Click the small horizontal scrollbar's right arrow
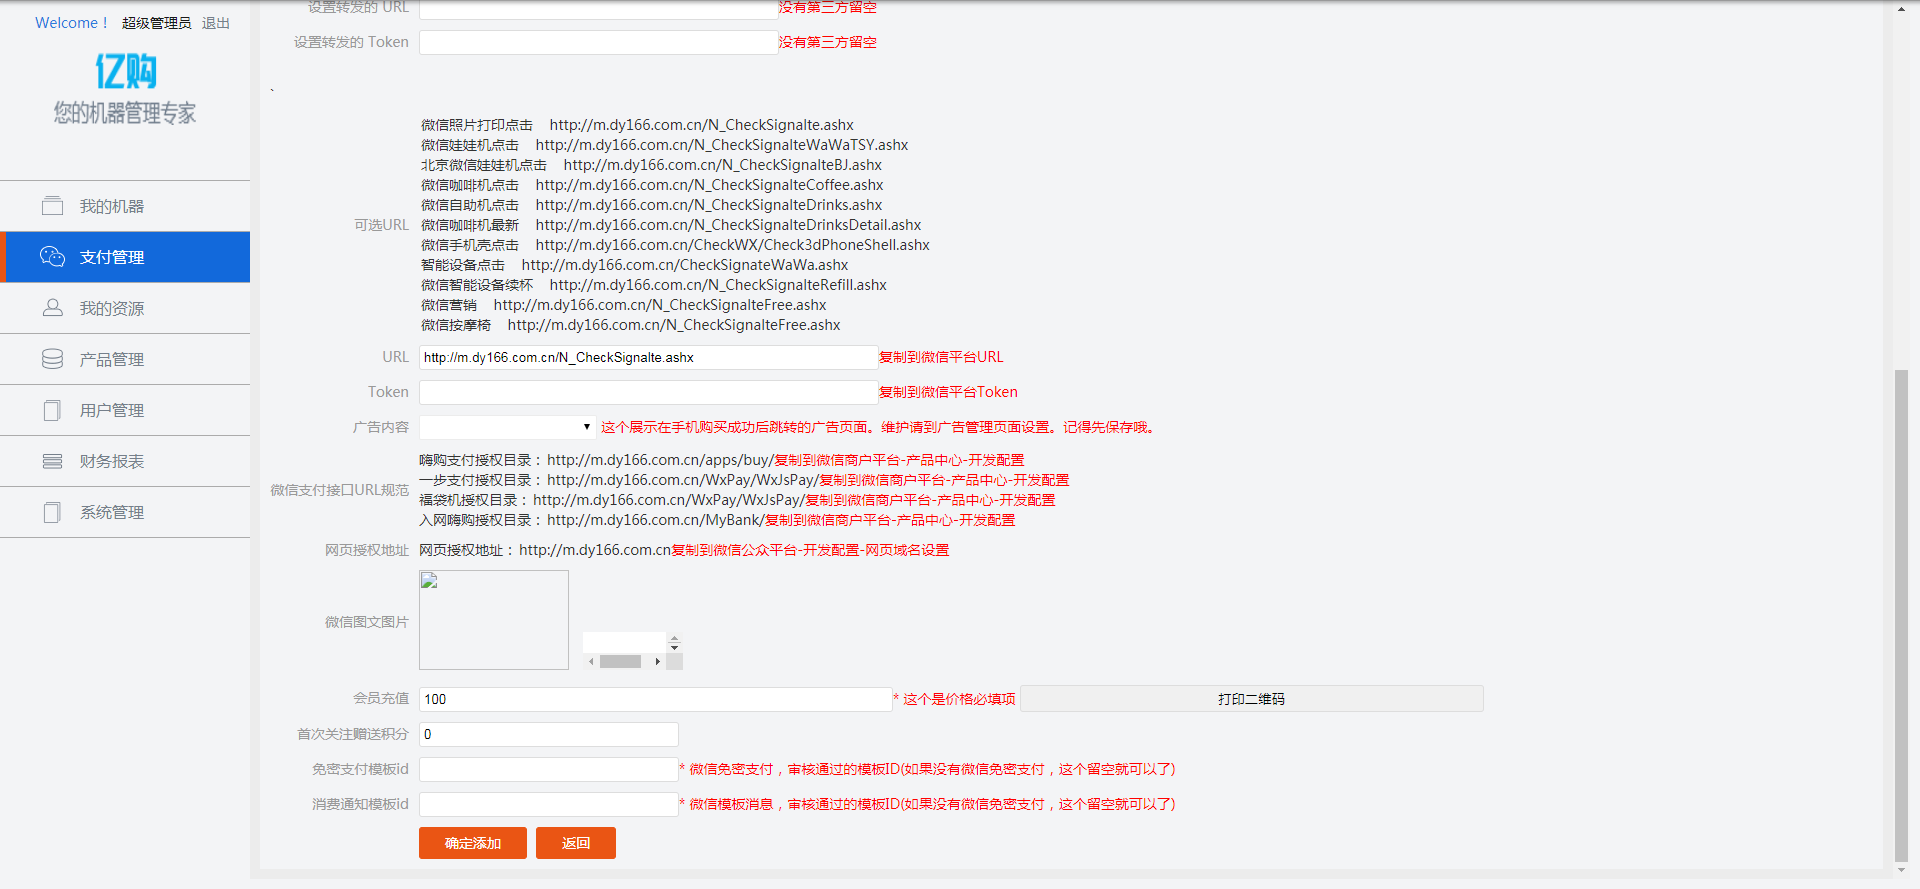Screen dimensions: 1920x889 click(x=657, y=662)
